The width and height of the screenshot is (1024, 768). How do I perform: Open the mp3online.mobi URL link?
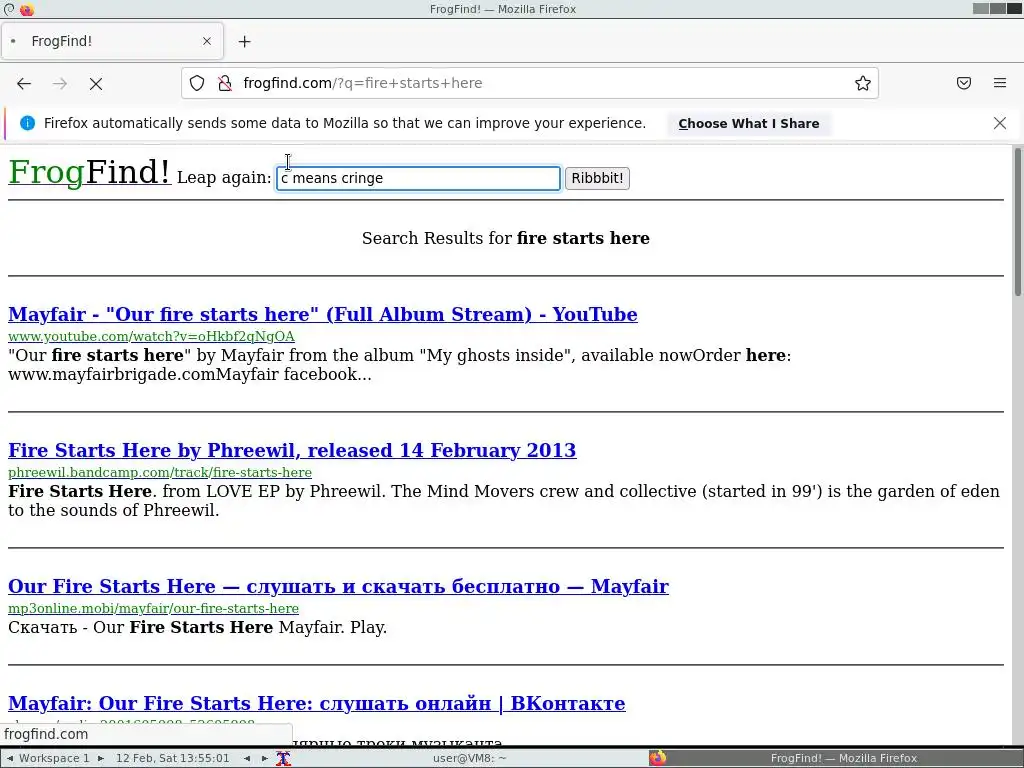[153, 608]
